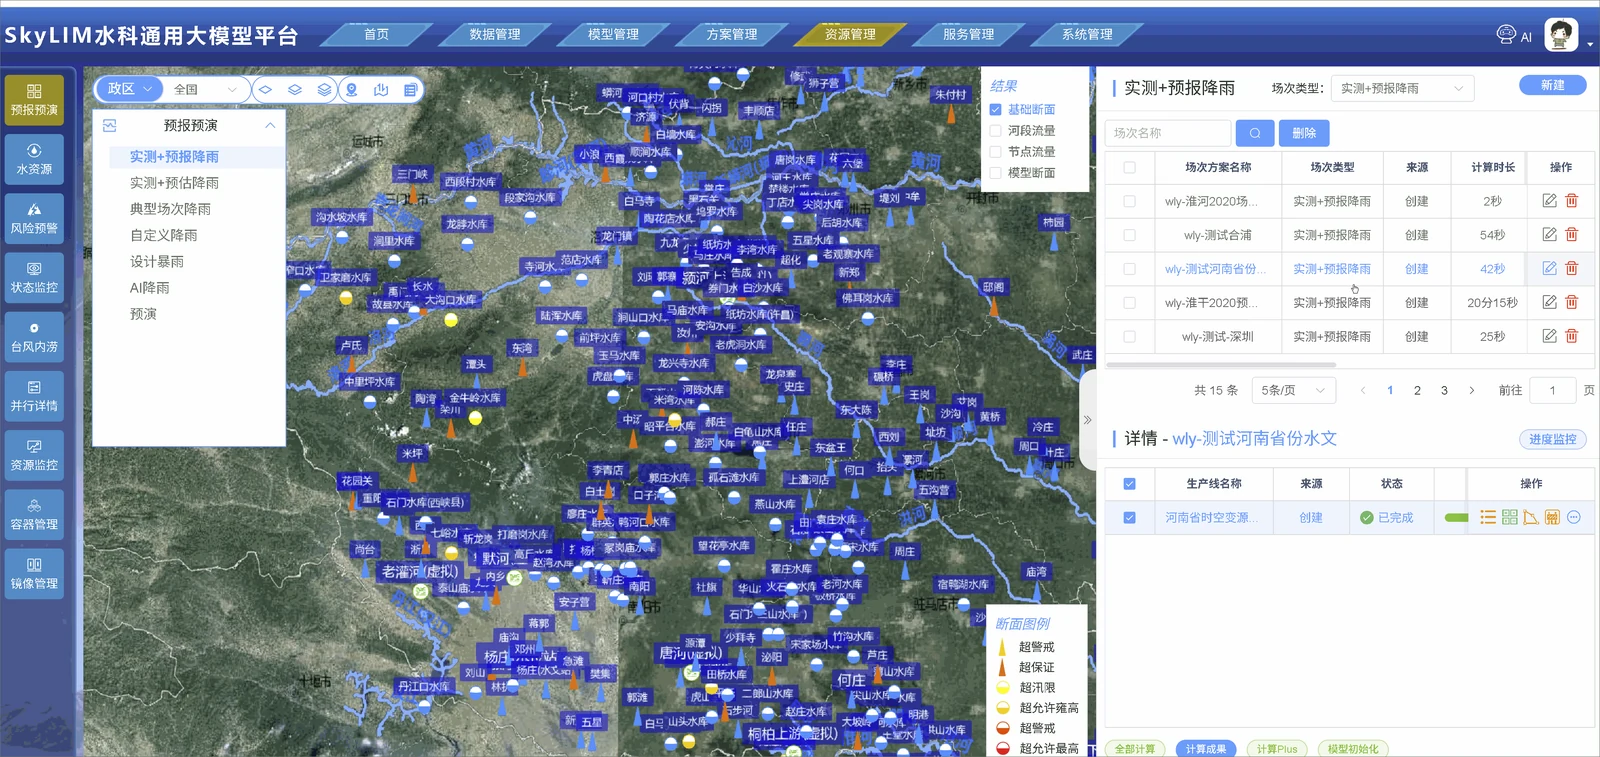Open the 并行详情 sidebar module

pyautogui.click(x=34, y=396)
